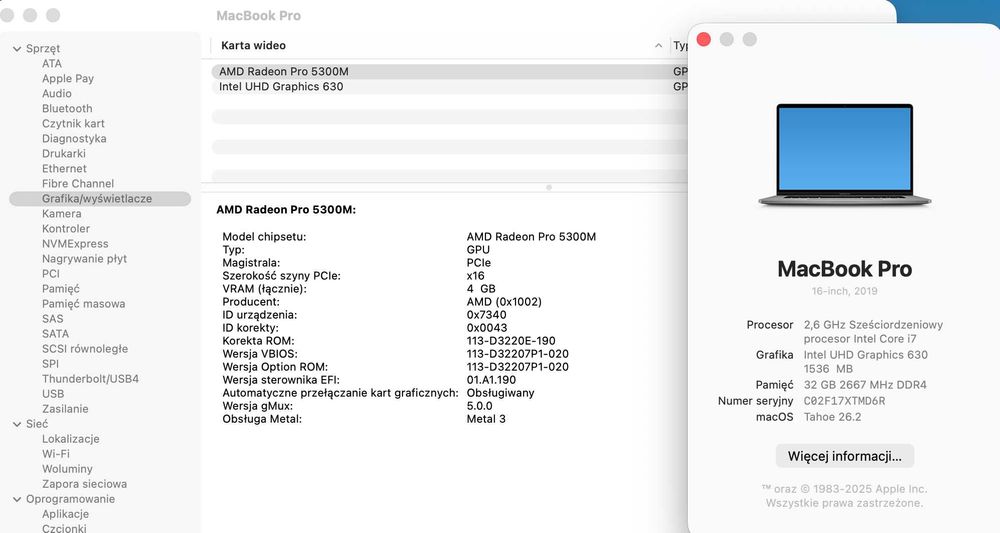Click the 32 GB 2667 MHz DDR4 value
Viewport: 1000px width, 533px height.
pos(865,385)
